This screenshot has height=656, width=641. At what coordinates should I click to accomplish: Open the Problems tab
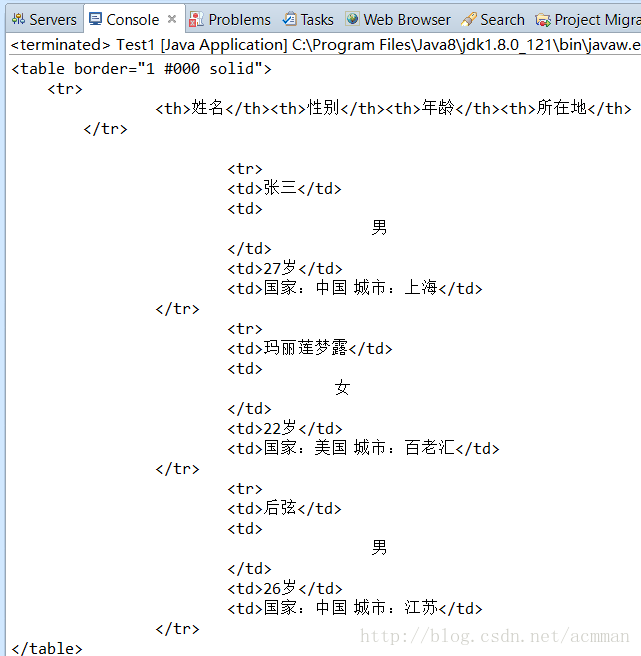pos(230,19)
